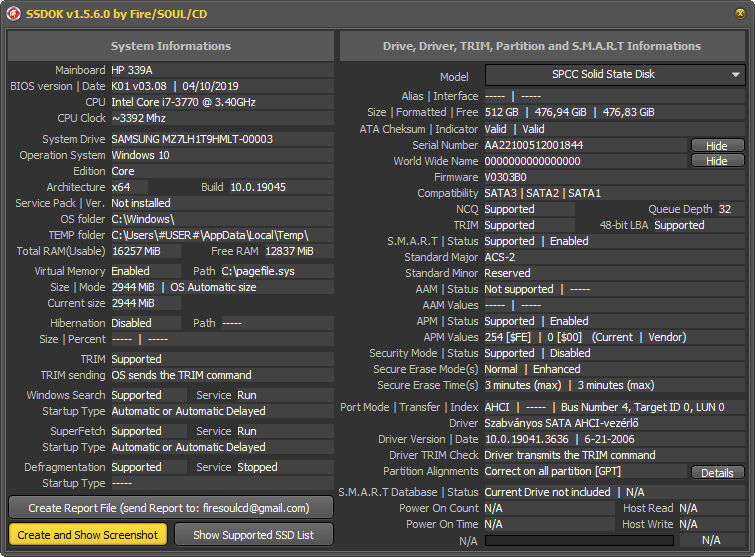Click BIOS version K01 v03.08
The width and height of the screenshot is (755, 557).
(139, 86)
